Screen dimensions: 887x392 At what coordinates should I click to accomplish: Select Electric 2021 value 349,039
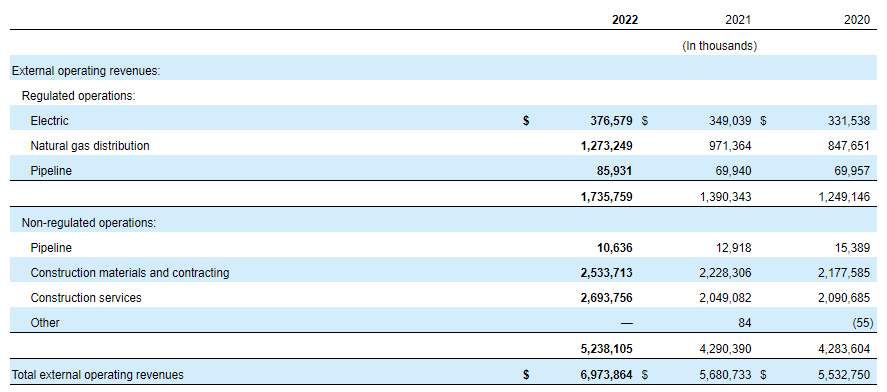coord(730,120)
